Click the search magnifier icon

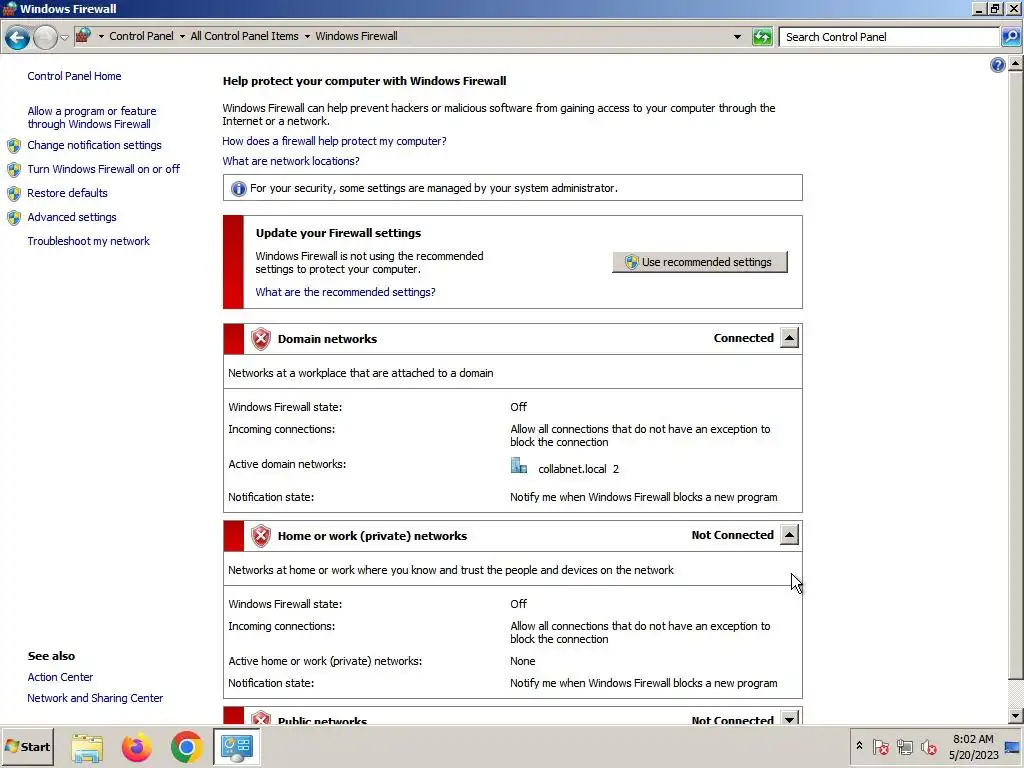[1010, 37]
